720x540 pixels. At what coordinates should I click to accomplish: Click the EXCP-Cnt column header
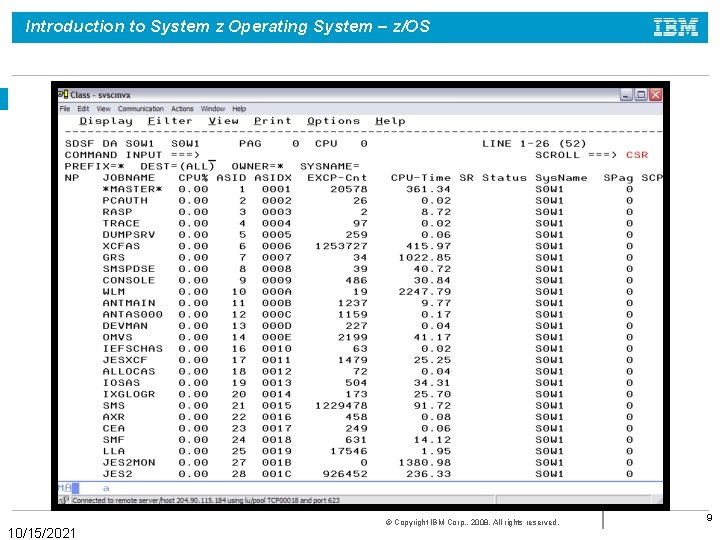[x=338, y=178]
